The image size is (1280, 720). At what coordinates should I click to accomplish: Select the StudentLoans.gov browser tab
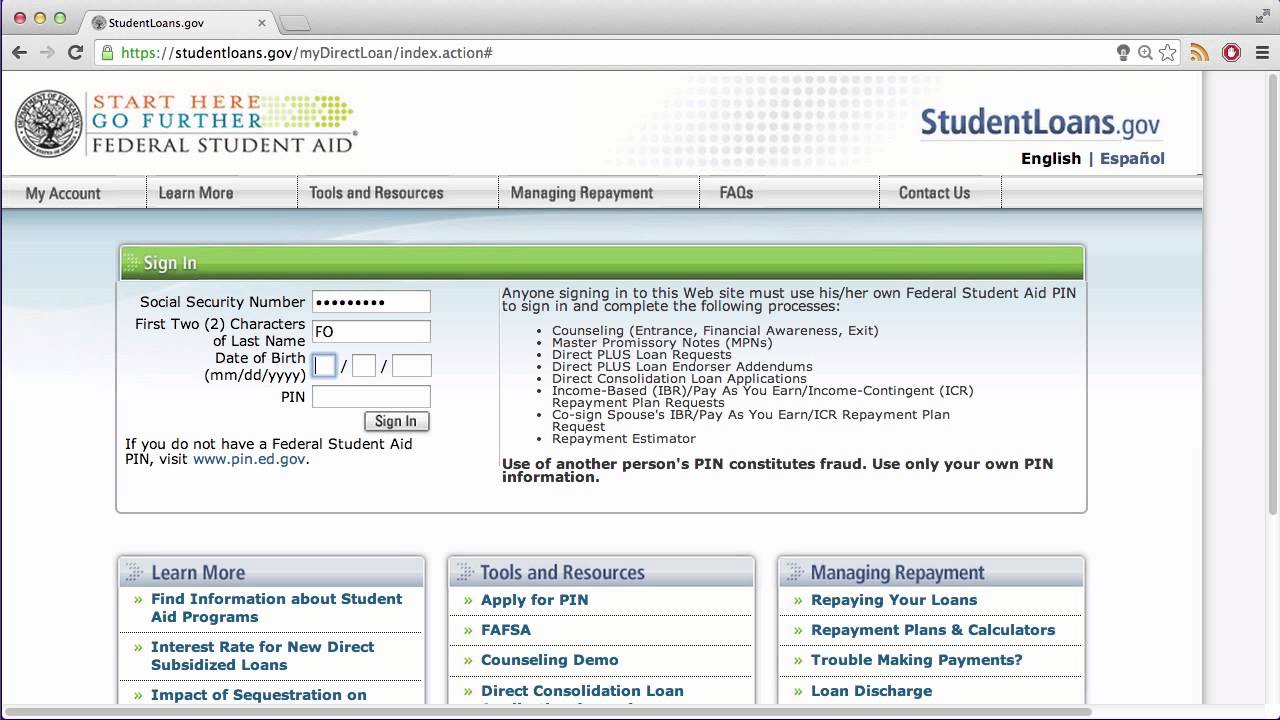(178, 22)
